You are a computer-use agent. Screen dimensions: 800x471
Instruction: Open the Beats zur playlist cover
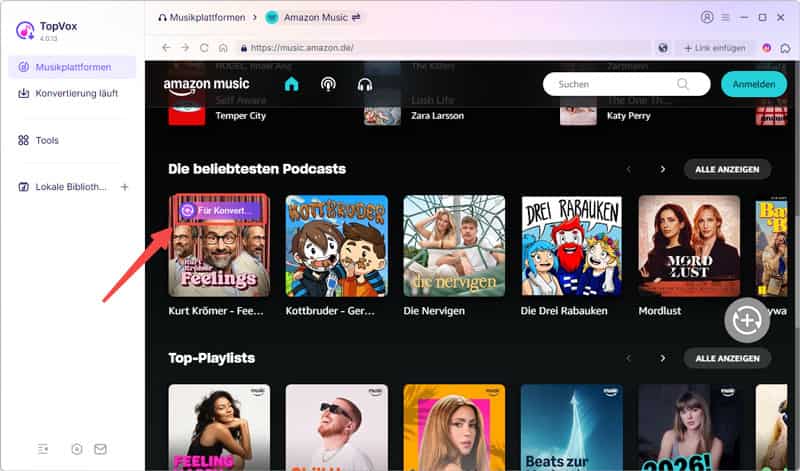coord(571,428)
